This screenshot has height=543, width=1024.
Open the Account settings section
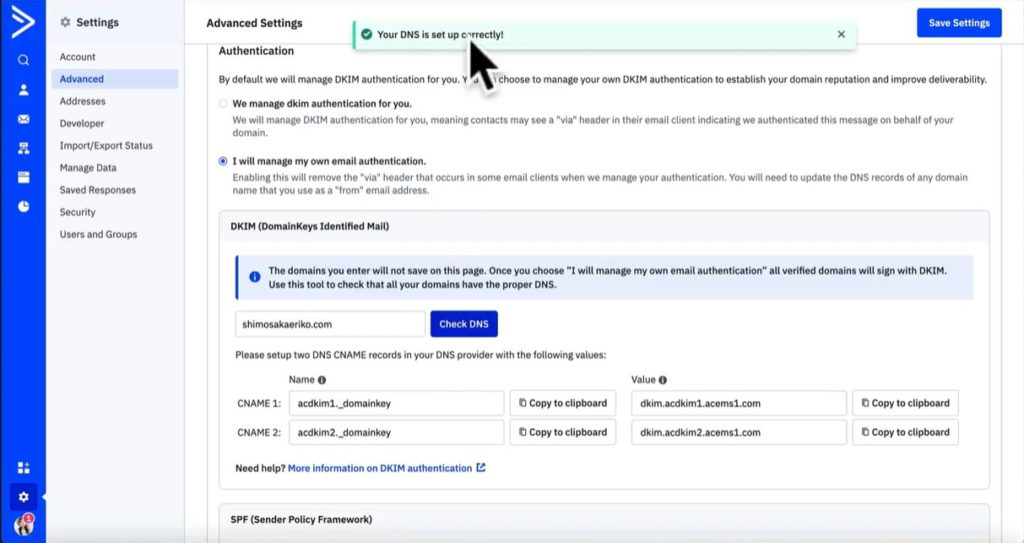(78, 57)
